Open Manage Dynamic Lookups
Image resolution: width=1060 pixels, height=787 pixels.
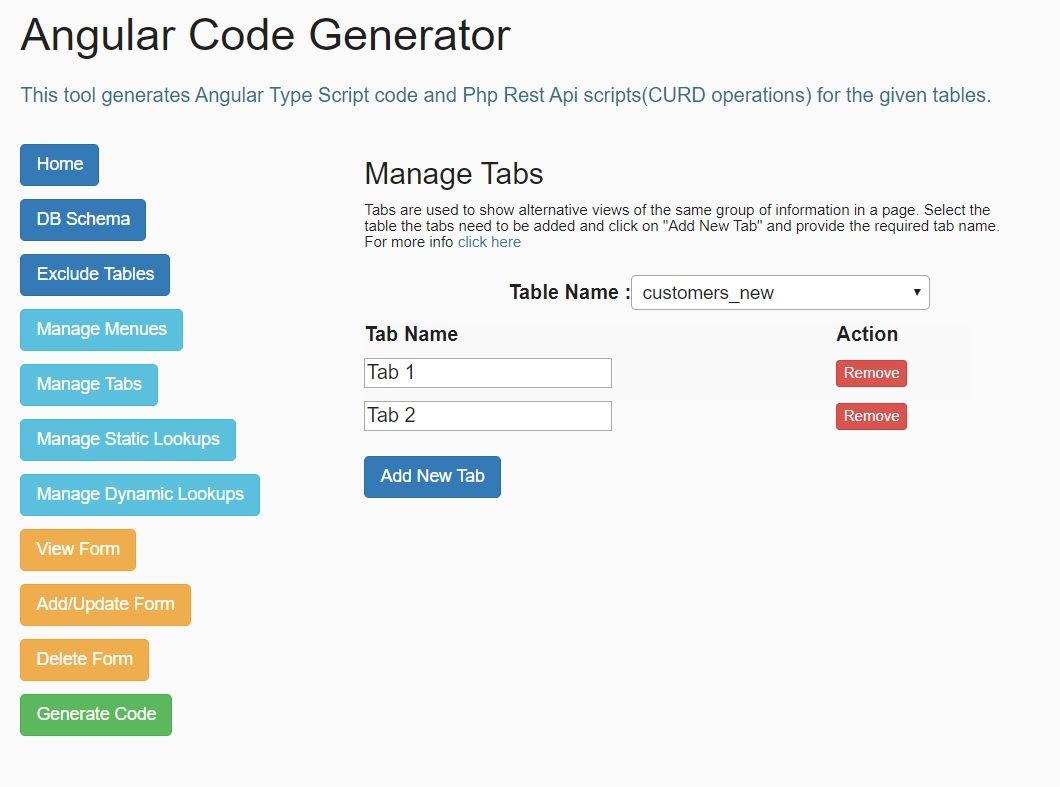click(x=140, y=495)
